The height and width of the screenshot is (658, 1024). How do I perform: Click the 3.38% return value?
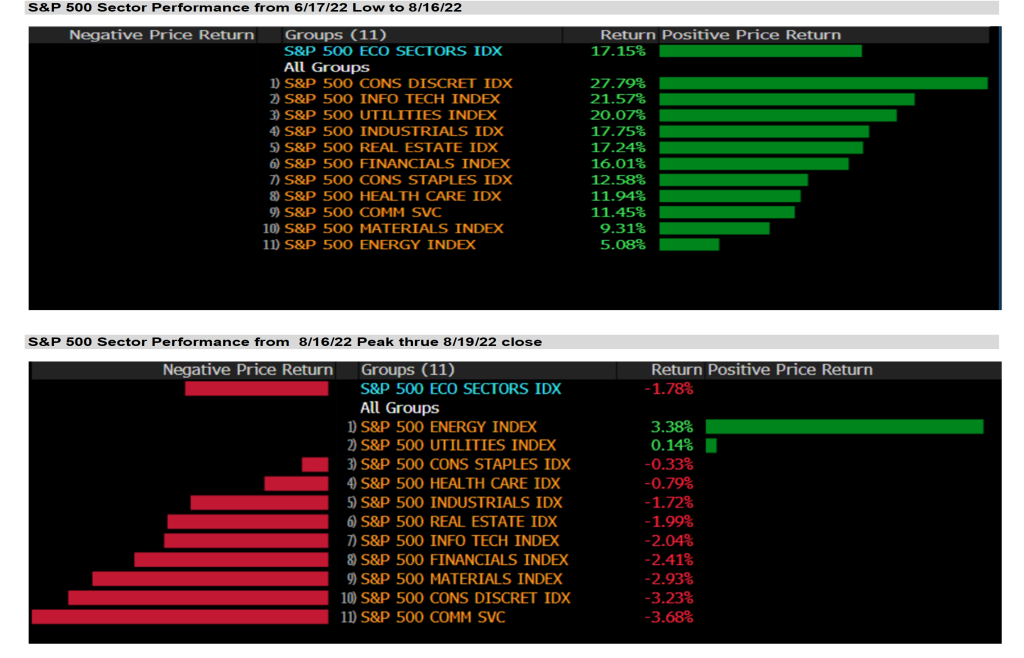[x=672, y=427]
